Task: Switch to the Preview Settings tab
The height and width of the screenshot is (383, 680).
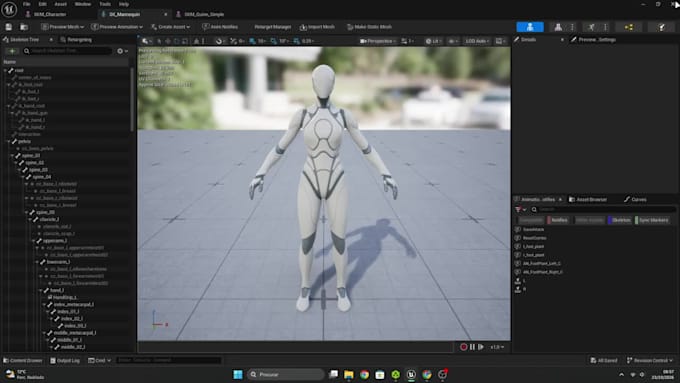Action: 593,39
